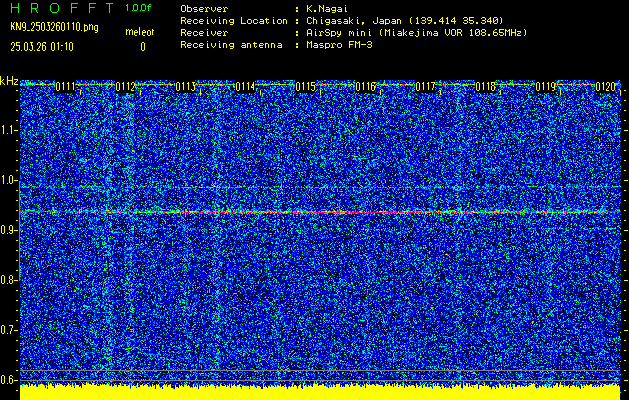Image resolution: width=629 pixels, height=400 pixels.
Task: Click time marker 0117
Action: click(425, 87)
